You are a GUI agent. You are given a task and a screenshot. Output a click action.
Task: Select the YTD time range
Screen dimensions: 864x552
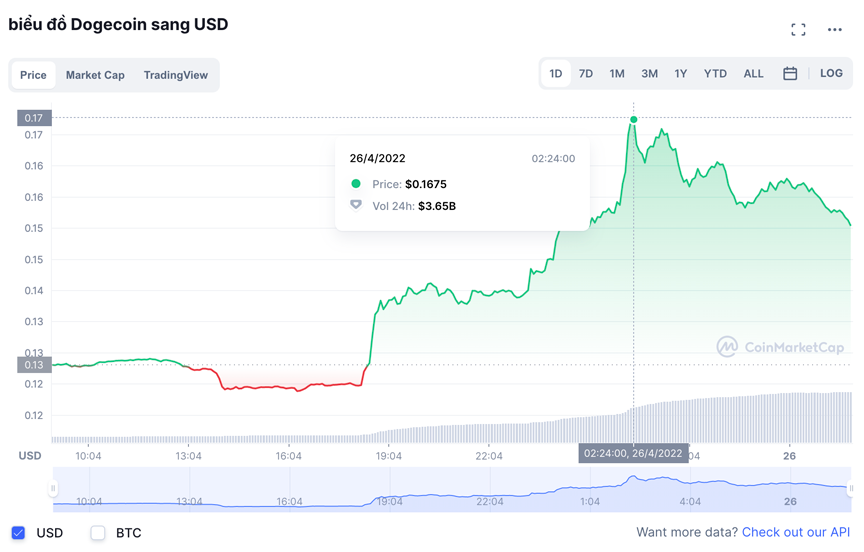(715, 73)
